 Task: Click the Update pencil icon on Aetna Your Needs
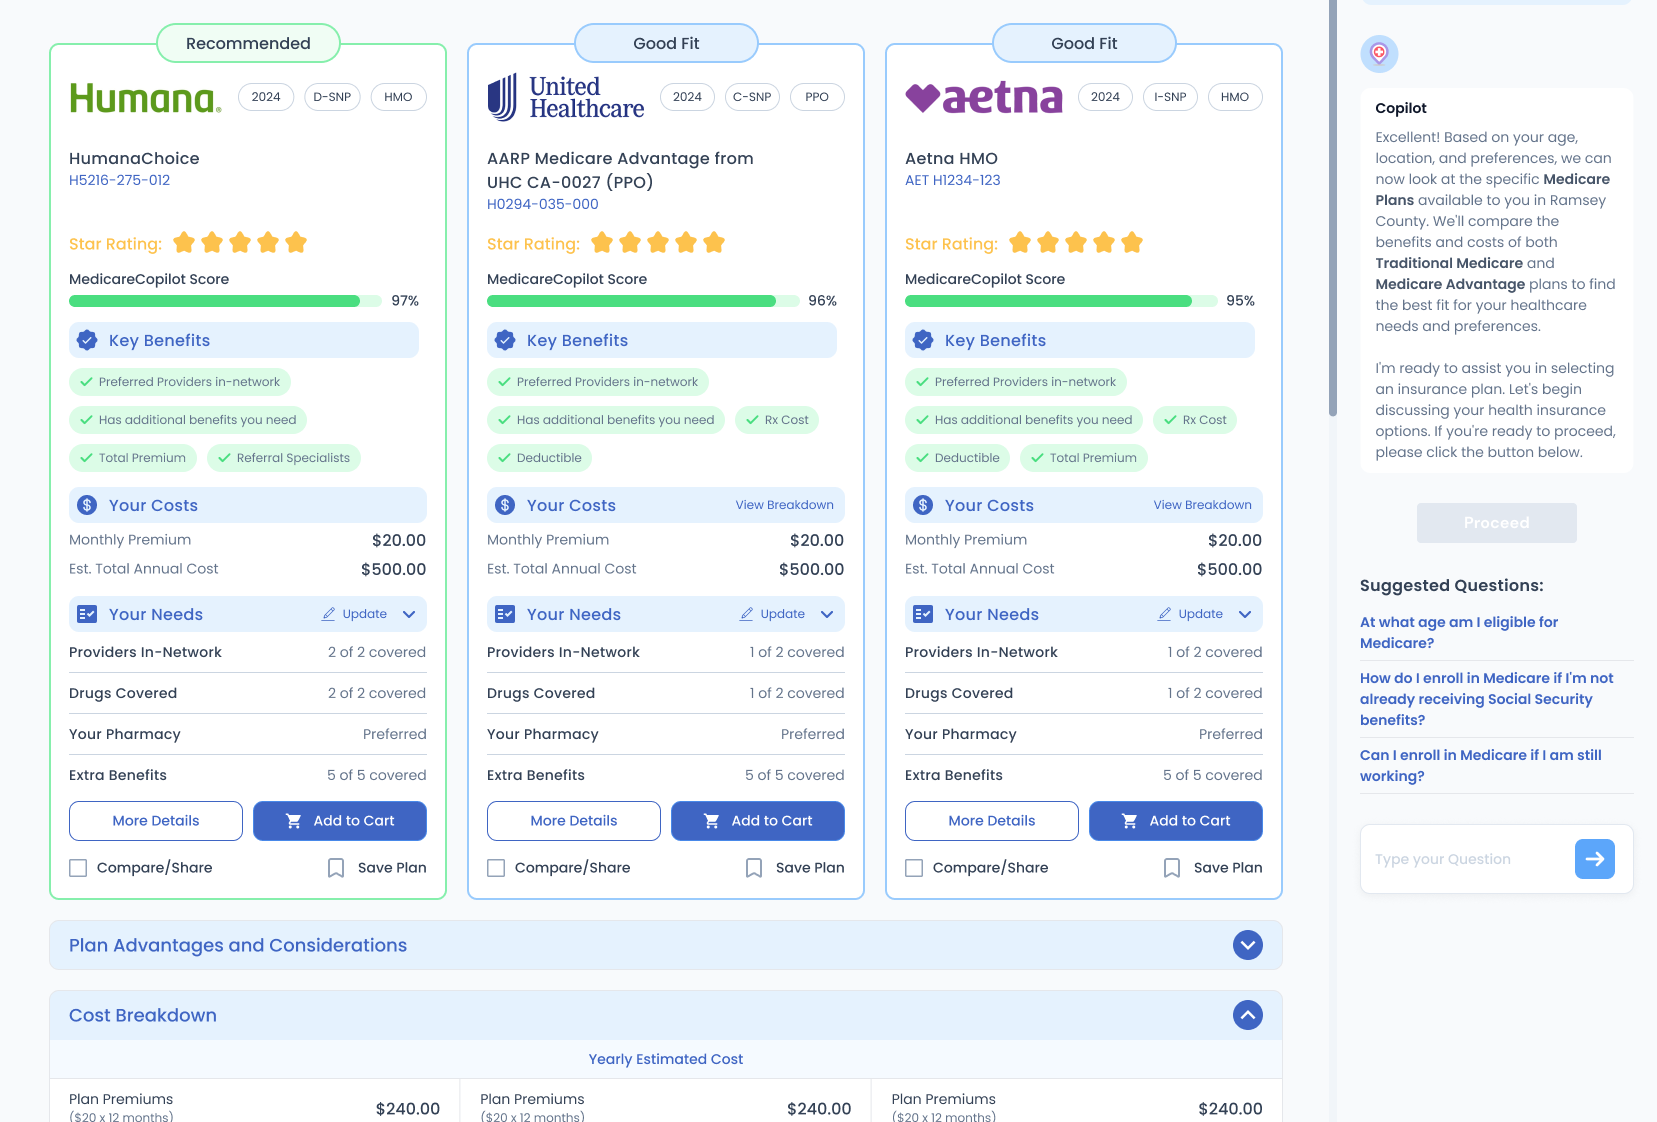pos(1164,614)
